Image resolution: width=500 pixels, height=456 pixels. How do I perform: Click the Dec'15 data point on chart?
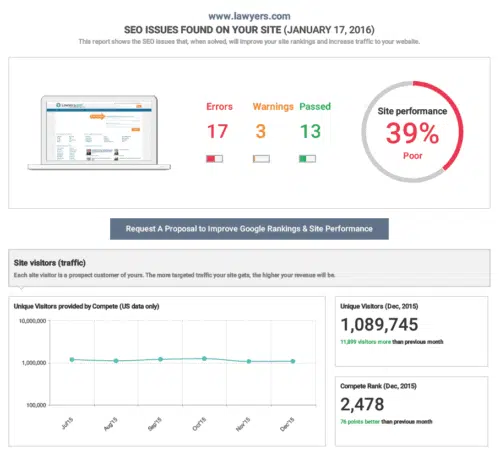[293, 361]
